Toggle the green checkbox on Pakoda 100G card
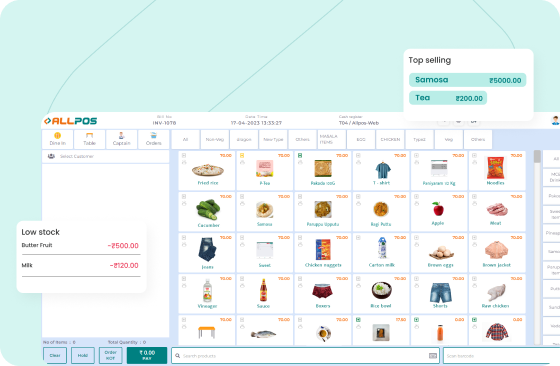 click(300, 155)
